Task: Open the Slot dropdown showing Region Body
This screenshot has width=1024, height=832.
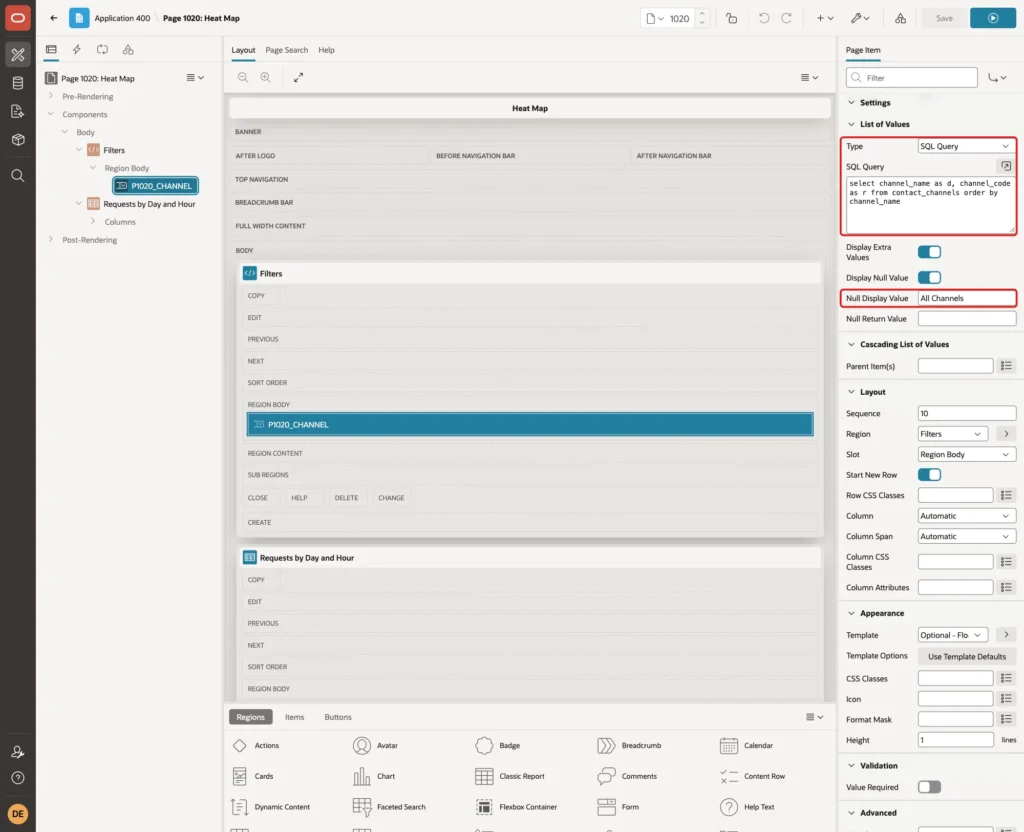Action: tap(967, 455)
